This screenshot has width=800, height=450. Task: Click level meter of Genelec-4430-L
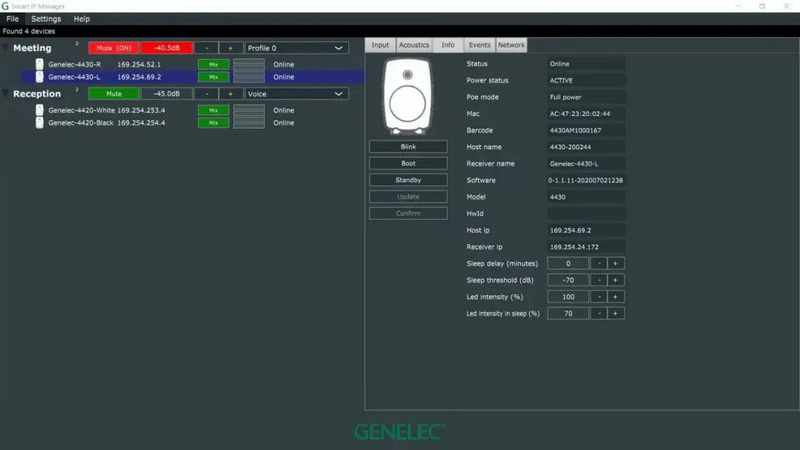point(249,77)
